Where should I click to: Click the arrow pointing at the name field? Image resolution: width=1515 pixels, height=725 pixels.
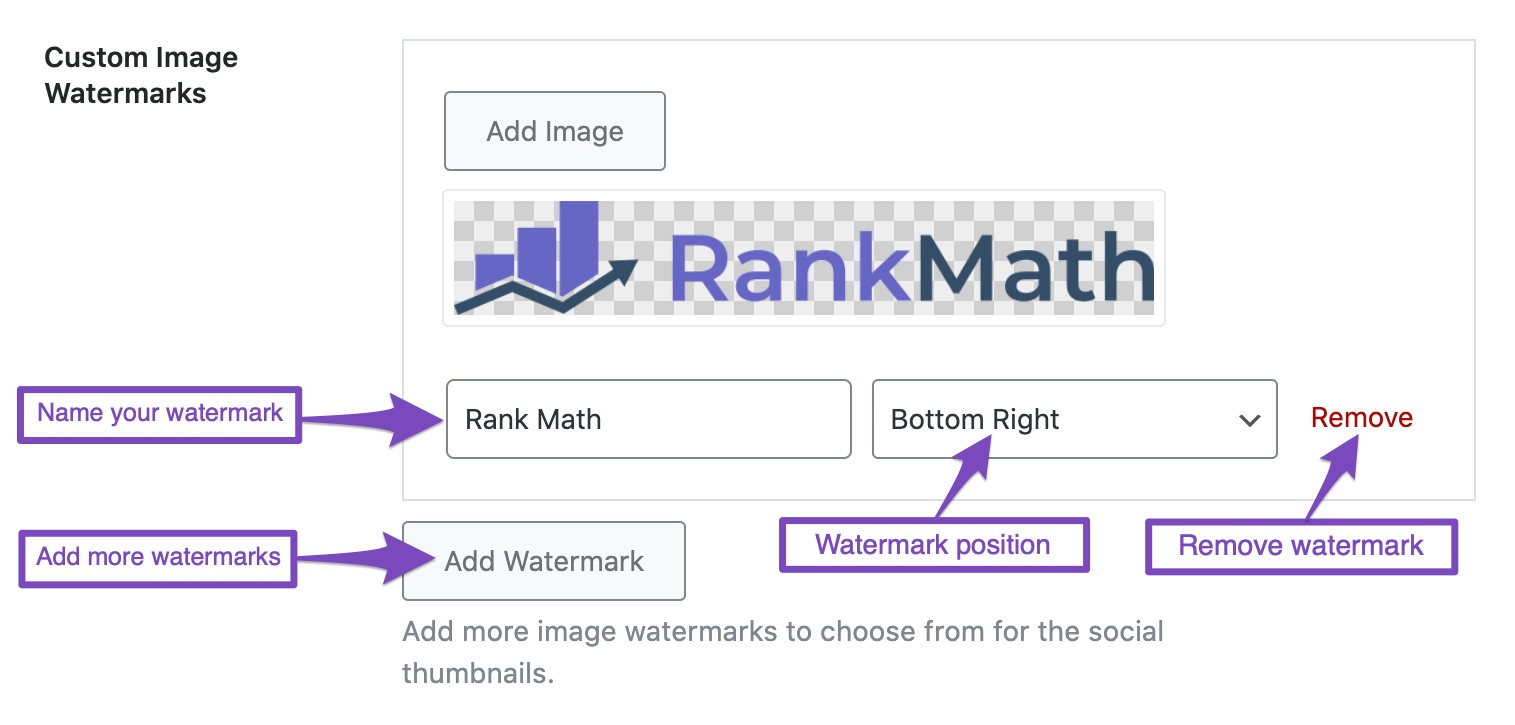click(x=375, y=420)
